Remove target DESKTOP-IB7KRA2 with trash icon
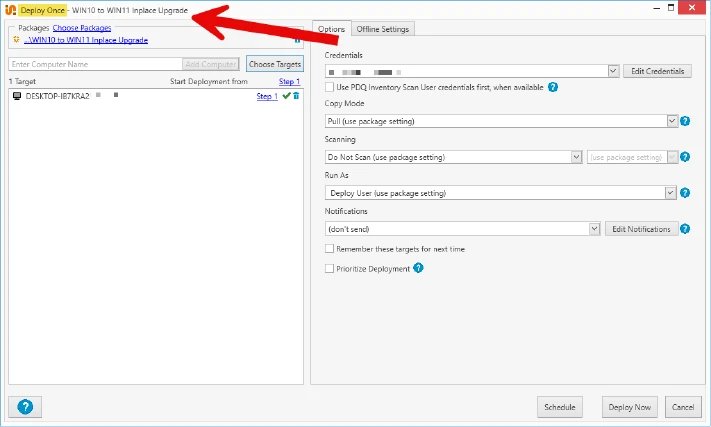The image size is (711, 427). pos(296,95)
